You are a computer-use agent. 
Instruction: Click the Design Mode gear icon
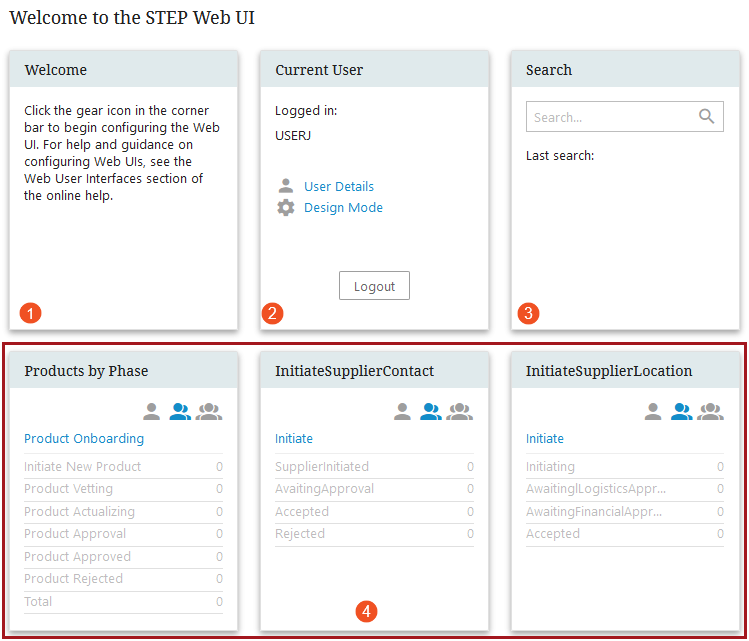click(286, 207)
